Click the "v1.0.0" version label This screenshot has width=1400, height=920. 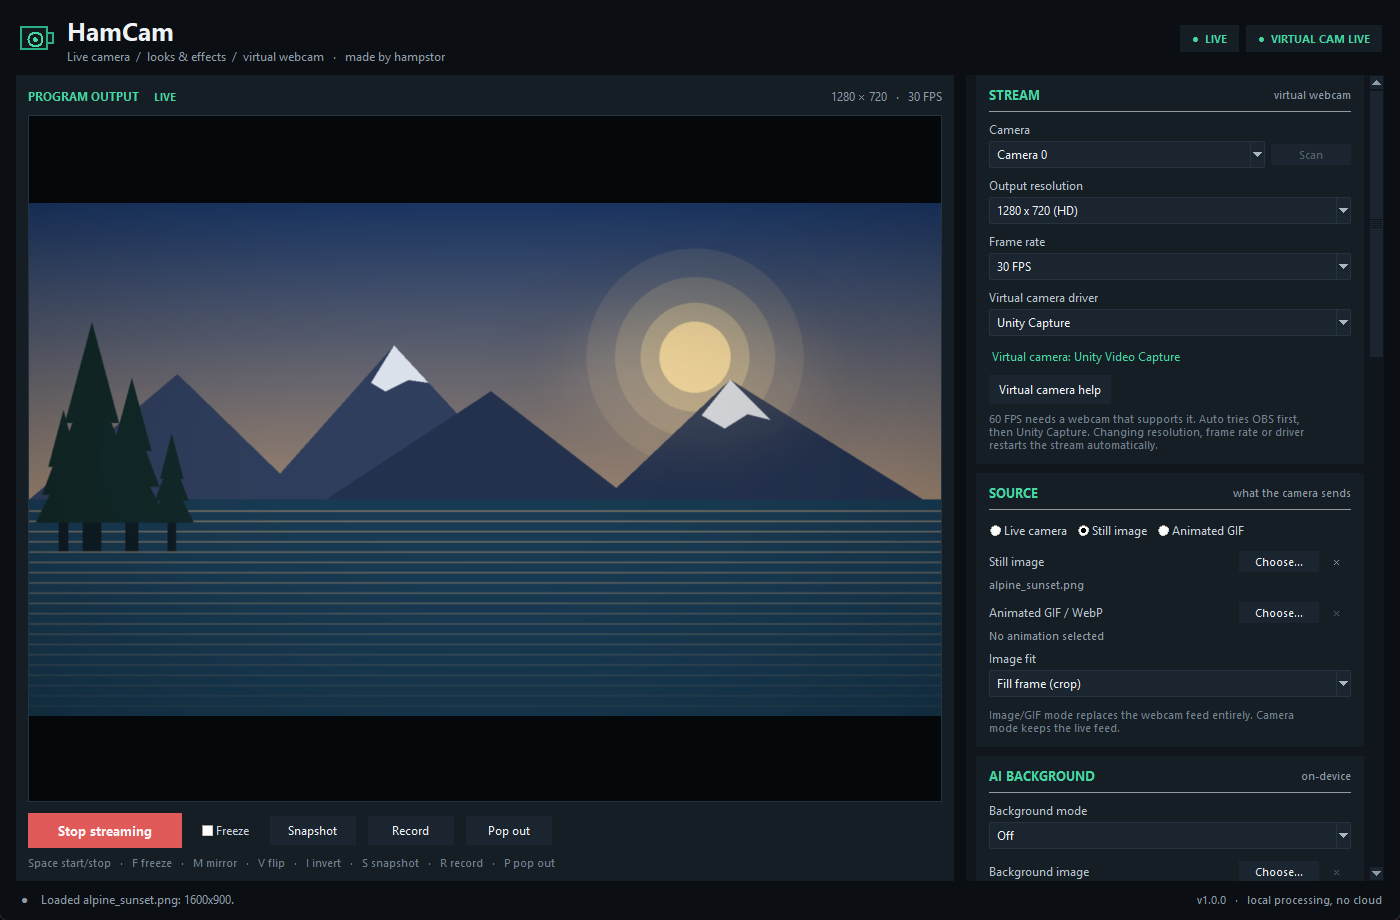(x=1211, y=900)
